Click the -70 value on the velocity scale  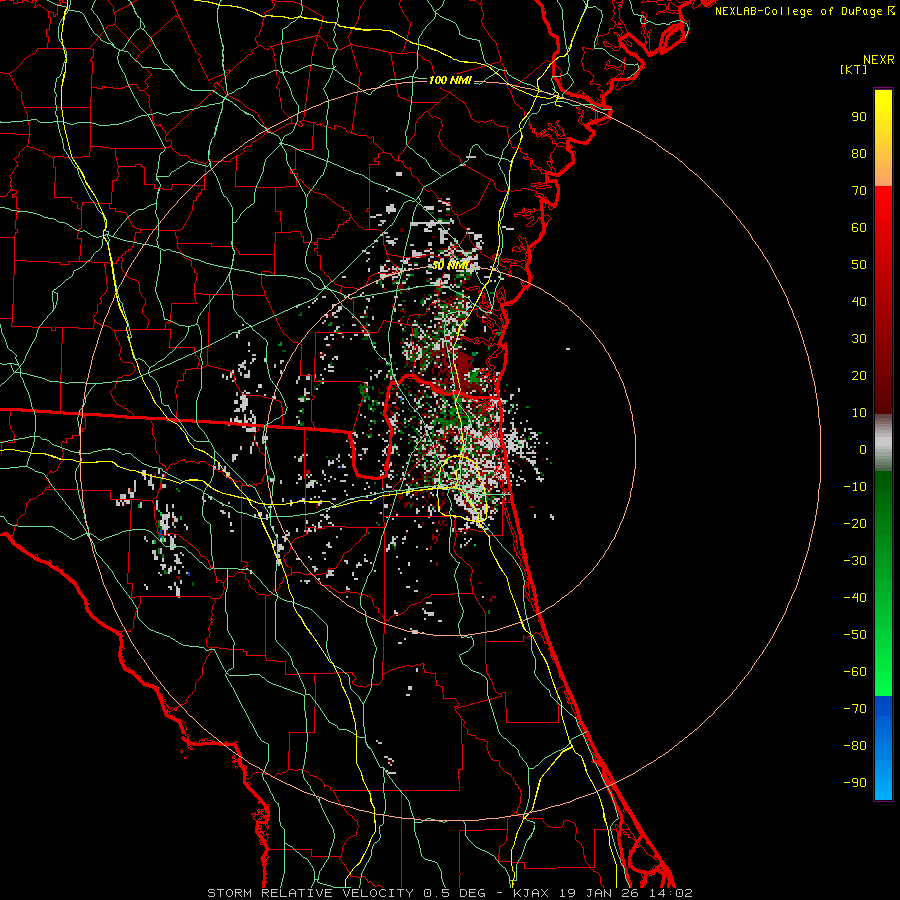click(855, 709)
